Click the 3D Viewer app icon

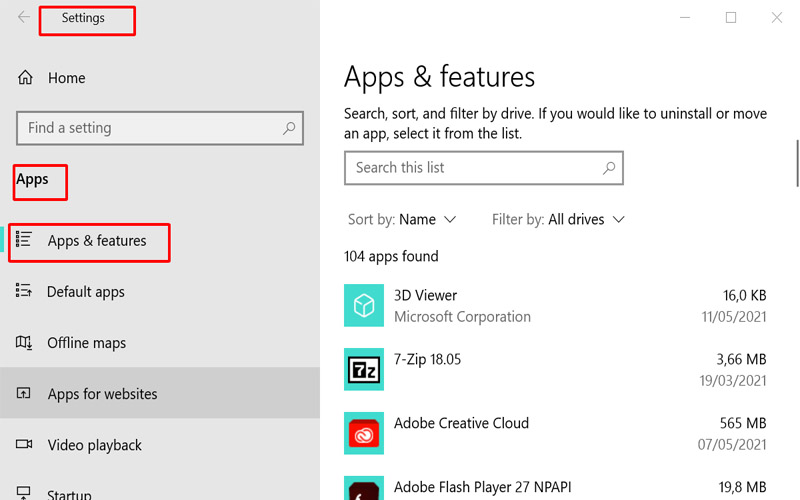[x=363, y=305]
